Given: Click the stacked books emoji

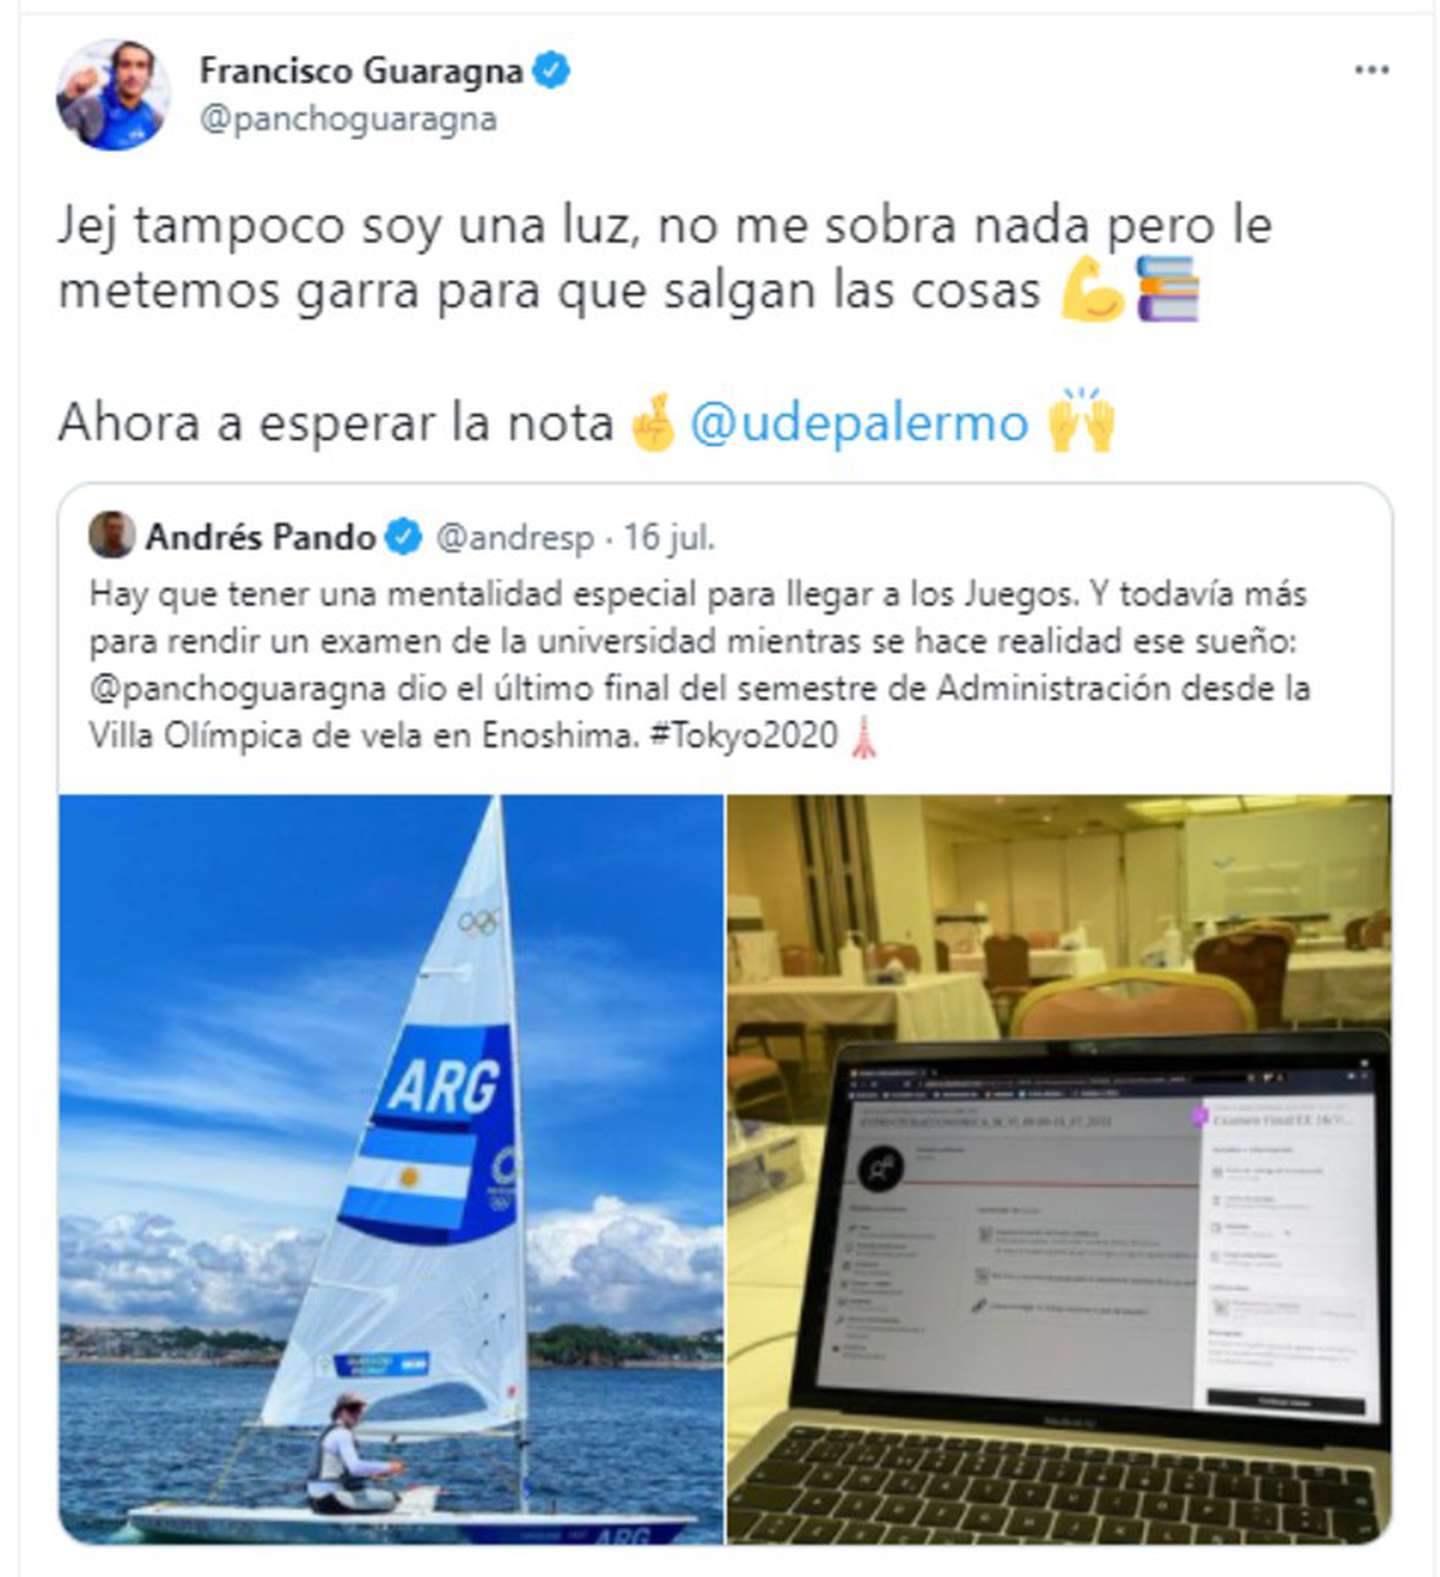Looking at the screenshot, I should tap(1167, 290).
